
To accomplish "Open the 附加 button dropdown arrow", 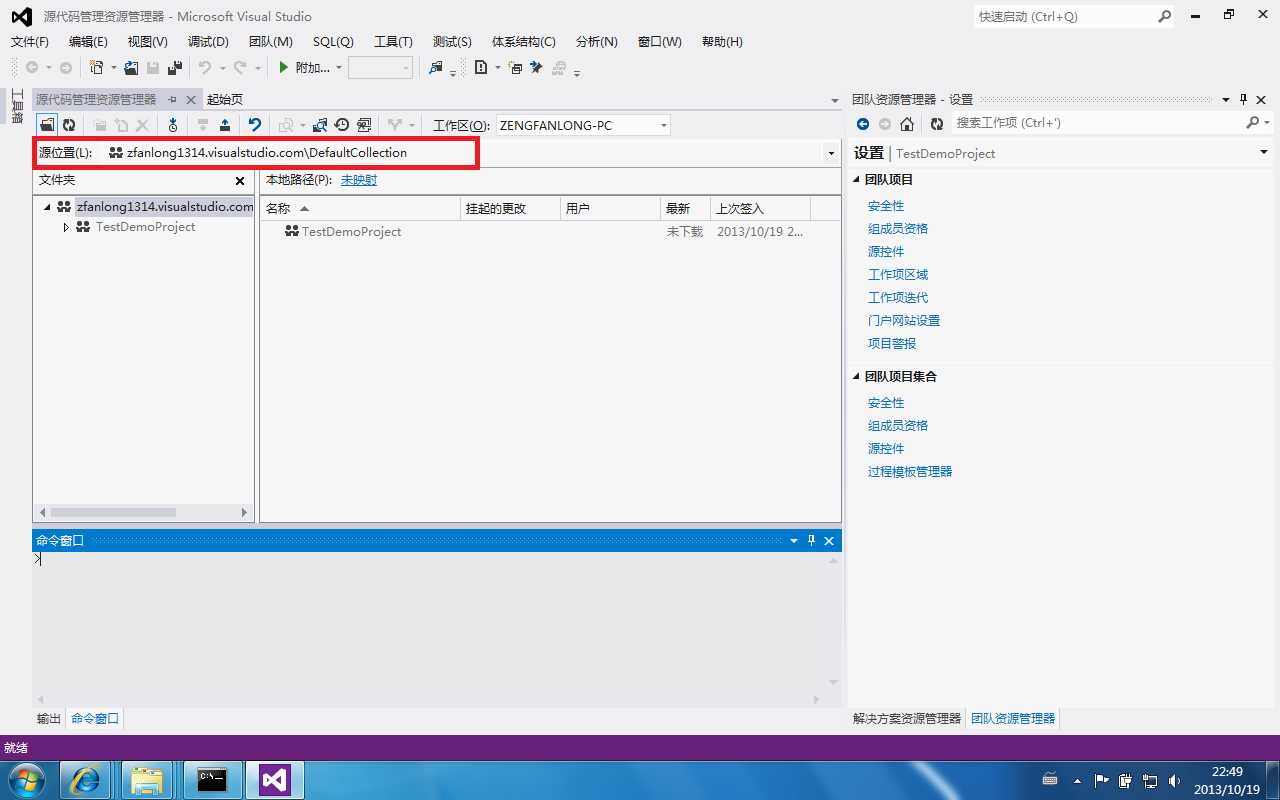I will (339, 68).
